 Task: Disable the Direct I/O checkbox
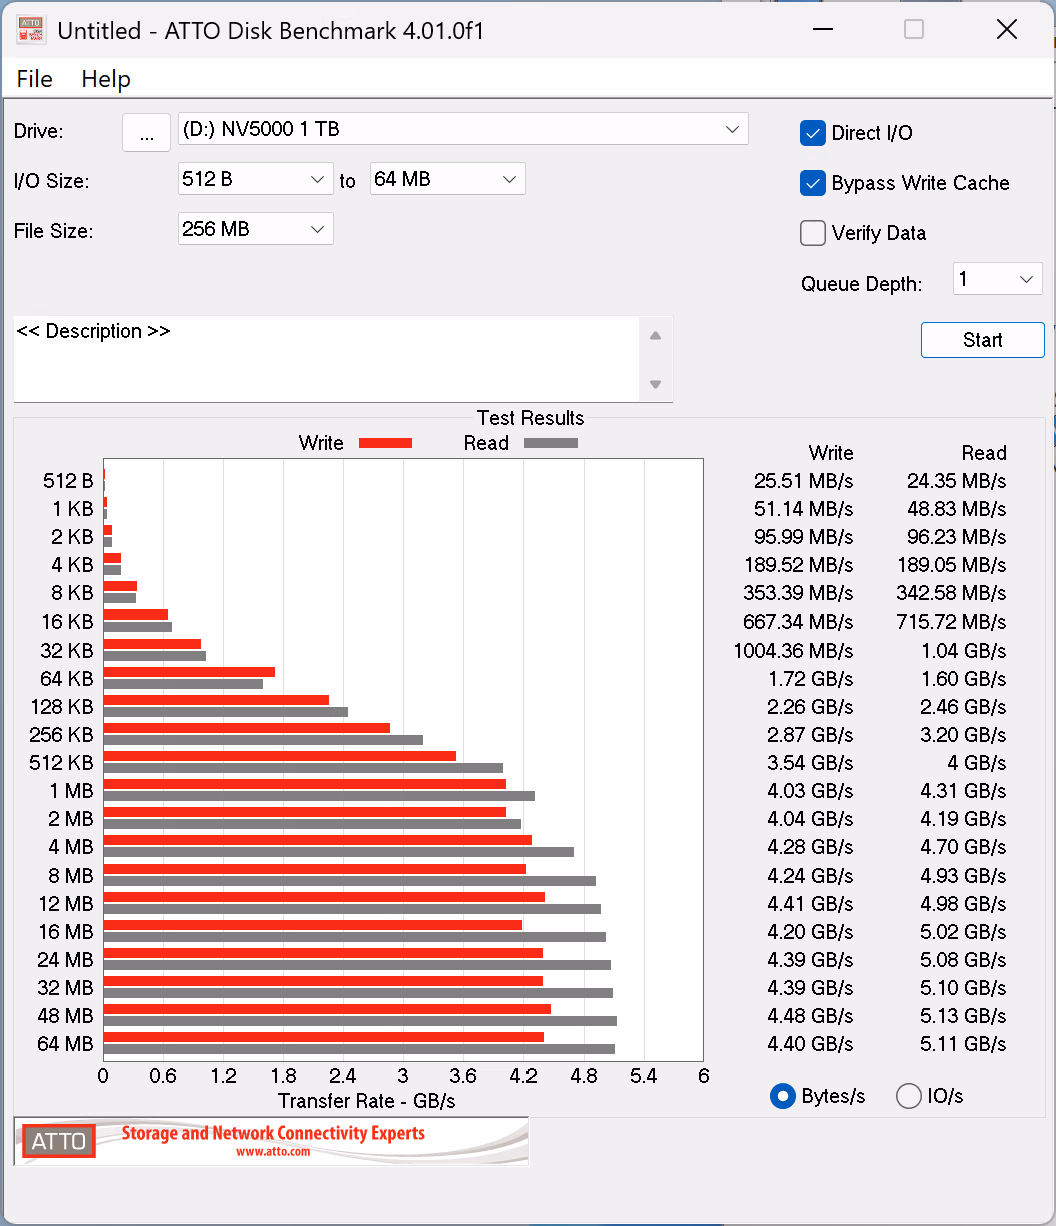pyautogui.click(x=812, y=133)
